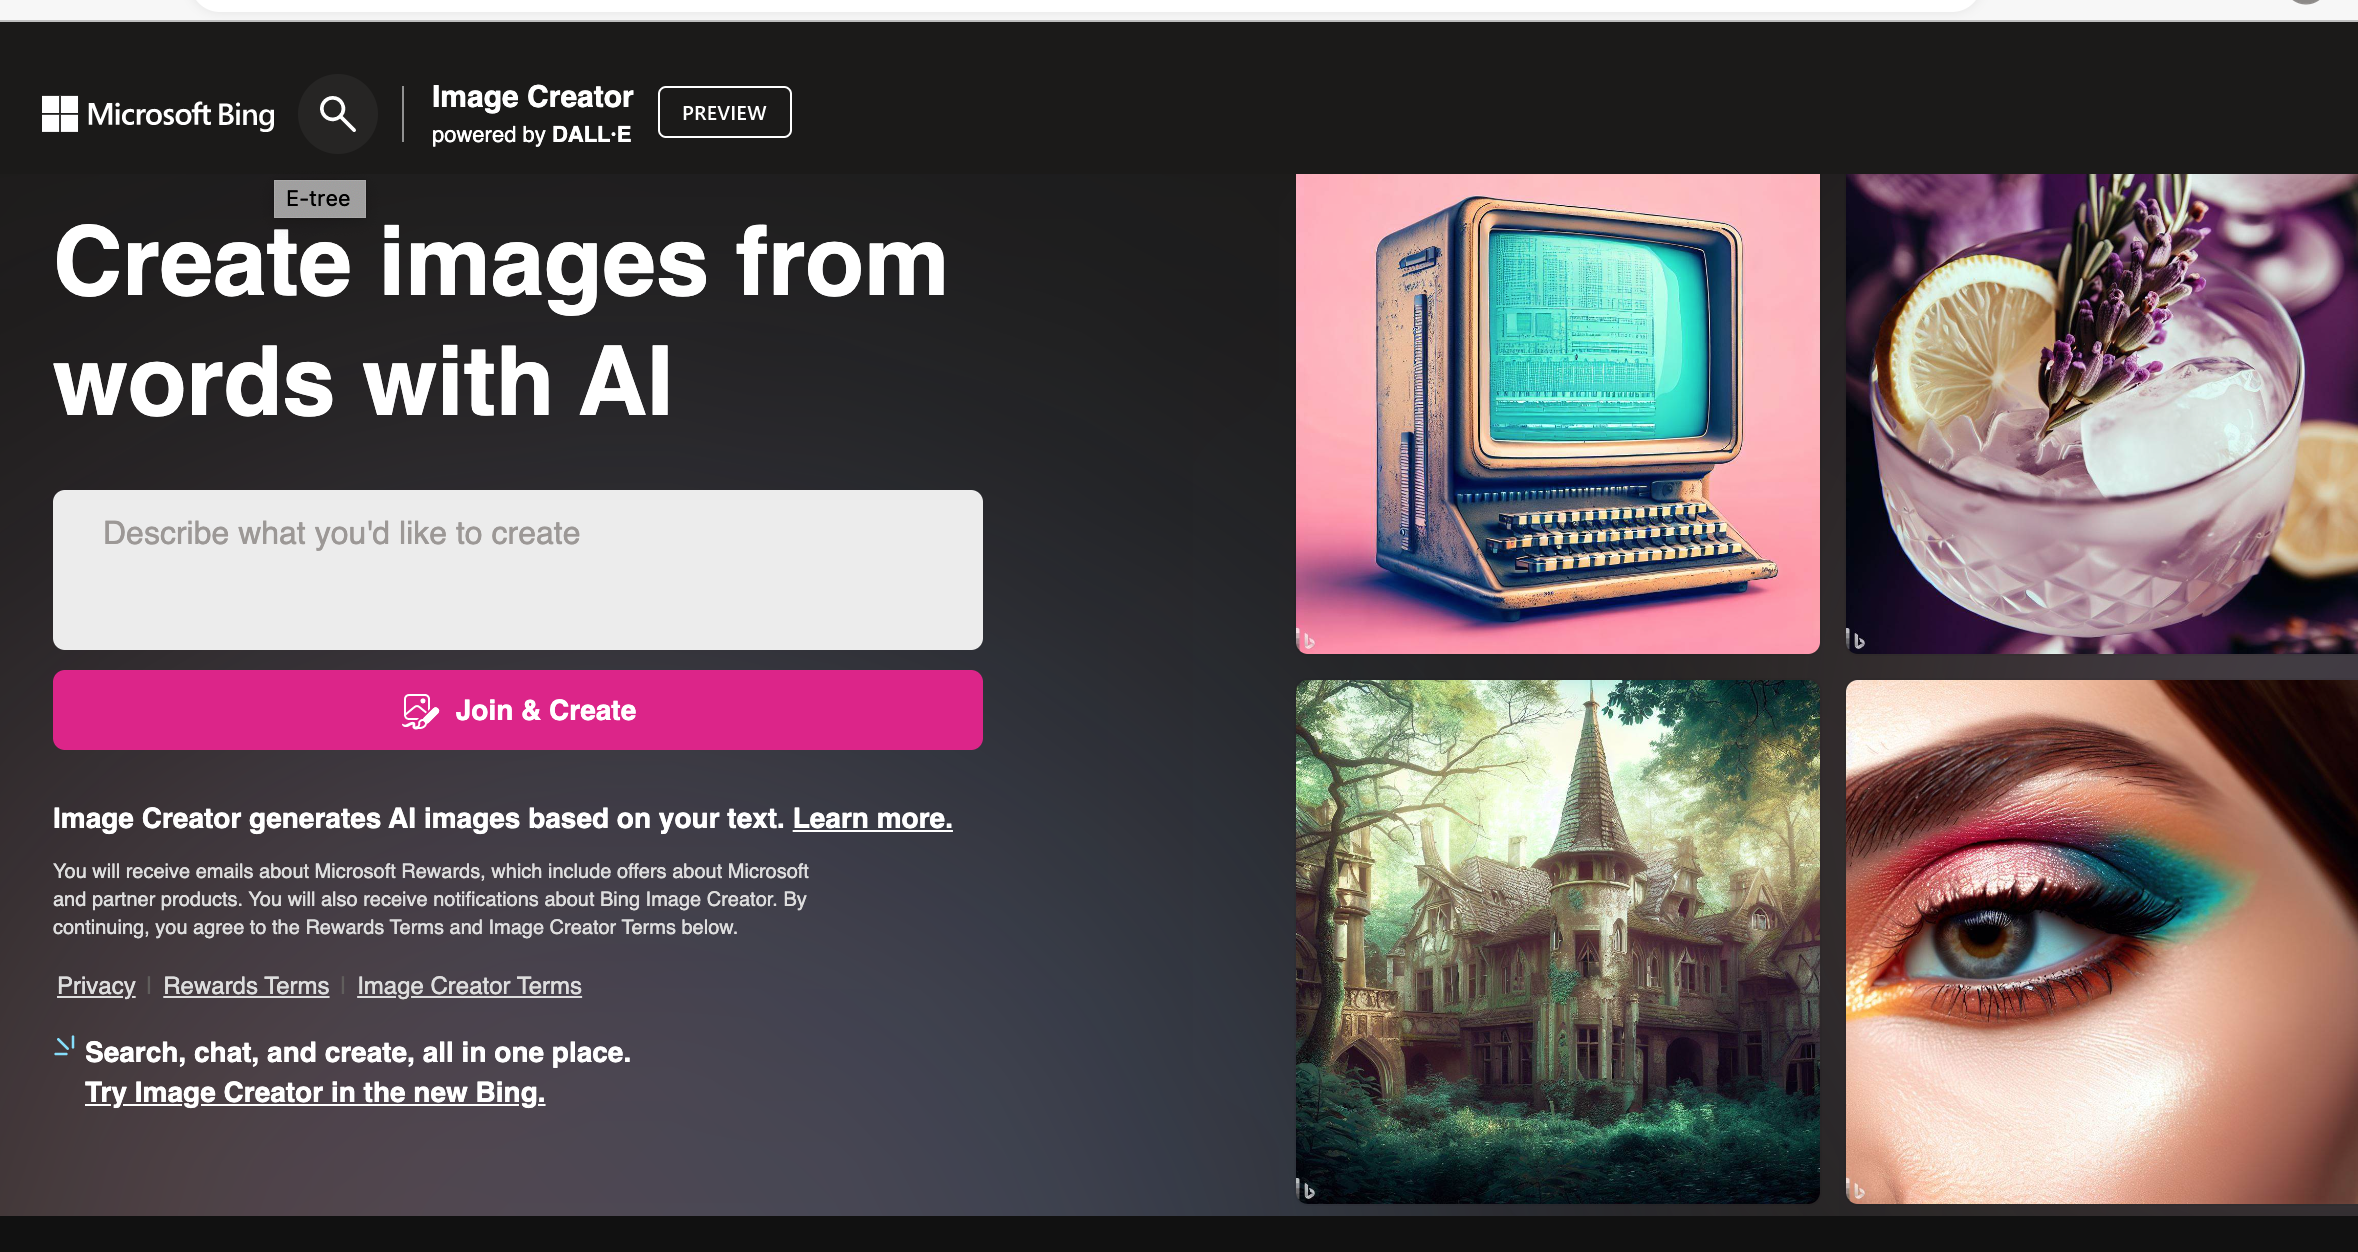Open the Privacy link
Screen dimensions: 2358x1252
pos(96,986)
